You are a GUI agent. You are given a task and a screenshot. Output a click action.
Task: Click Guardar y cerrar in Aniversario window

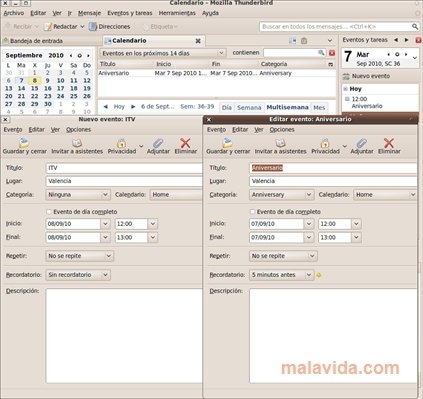[228, 146]
